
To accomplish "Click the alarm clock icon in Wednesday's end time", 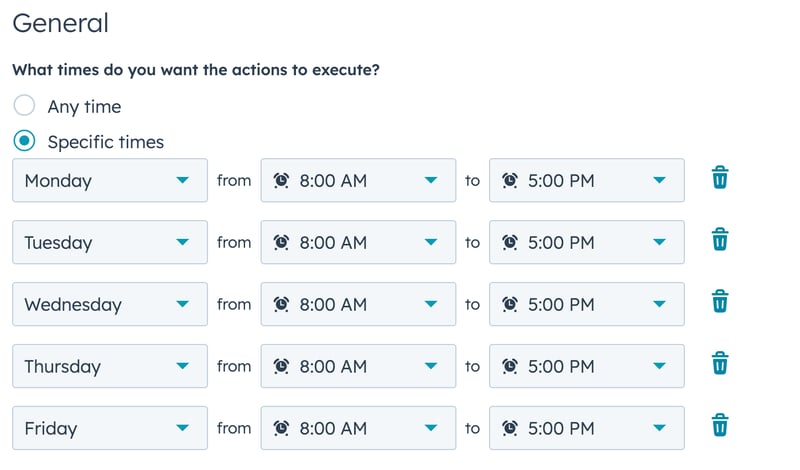I will [510, 304].
